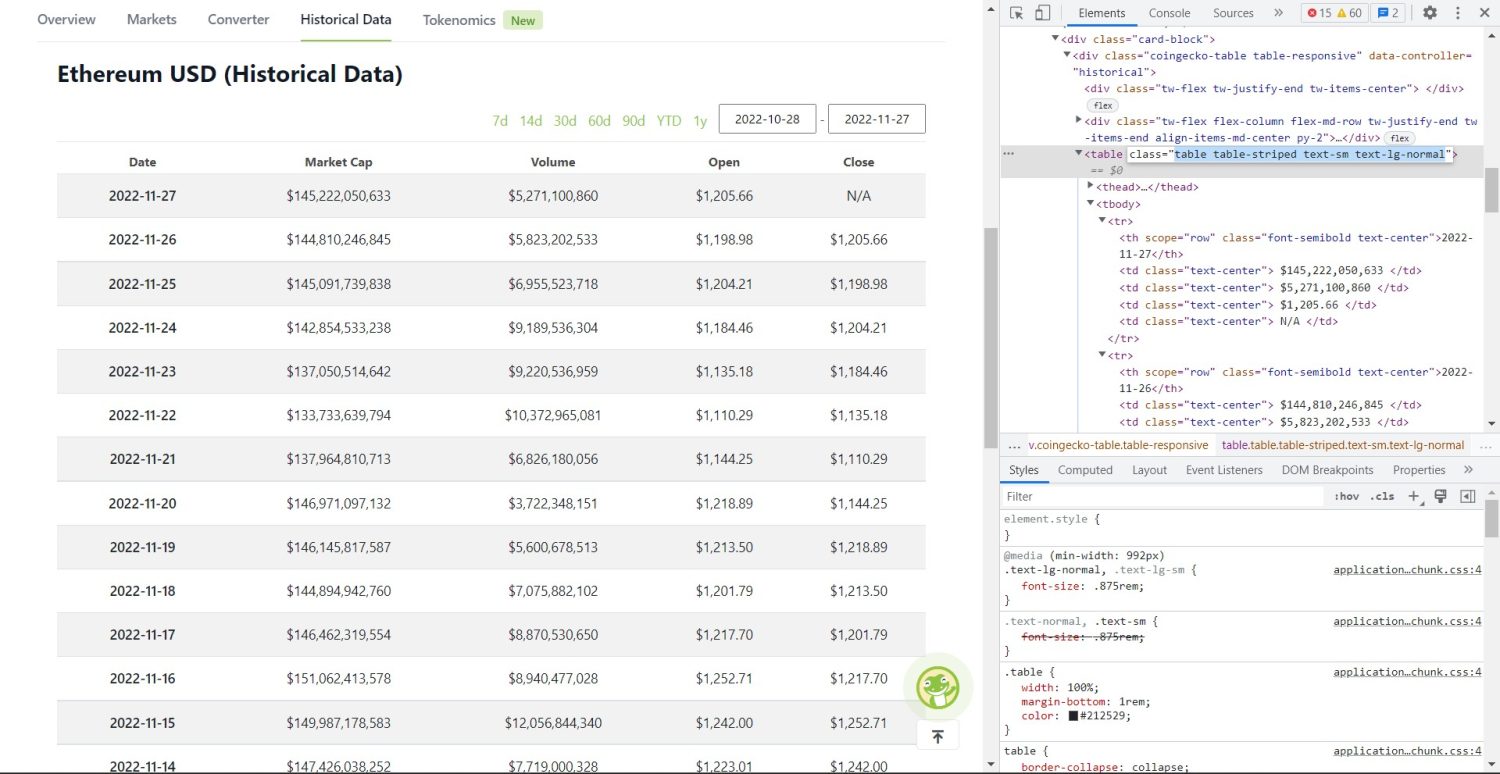Show more Styles sidebar tabs with the chevron

click(x=1468, y=470)
